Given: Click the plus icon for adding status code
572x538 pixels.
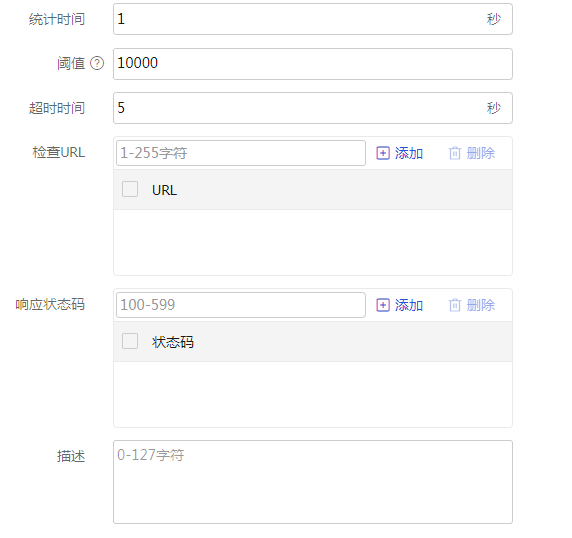Looking at the screenshot, I should [x=383, y=305].
